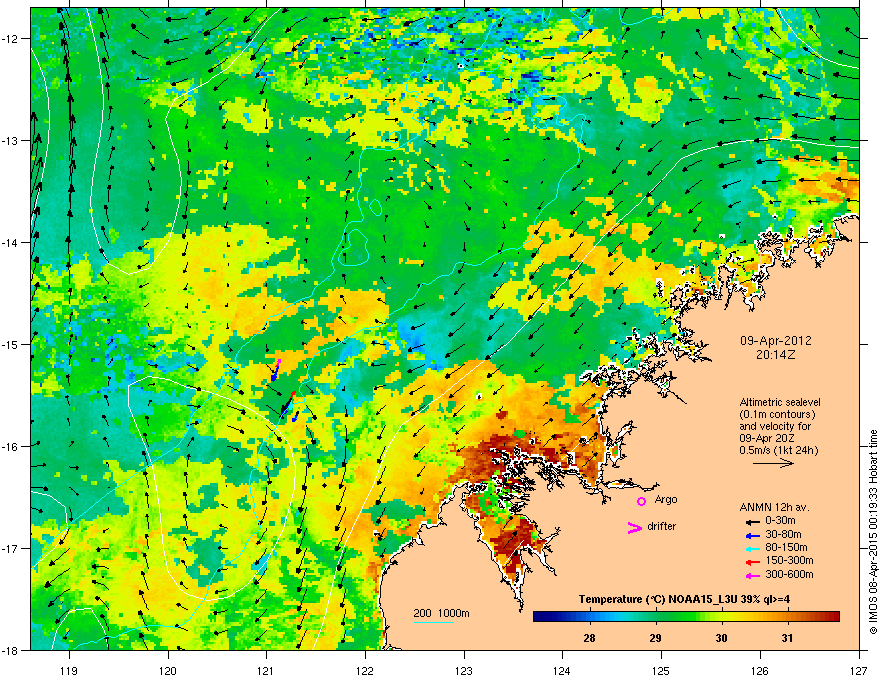Click longitude axis label 121
The width and height of the screenshot is (880, 680).
click(266, 670)
